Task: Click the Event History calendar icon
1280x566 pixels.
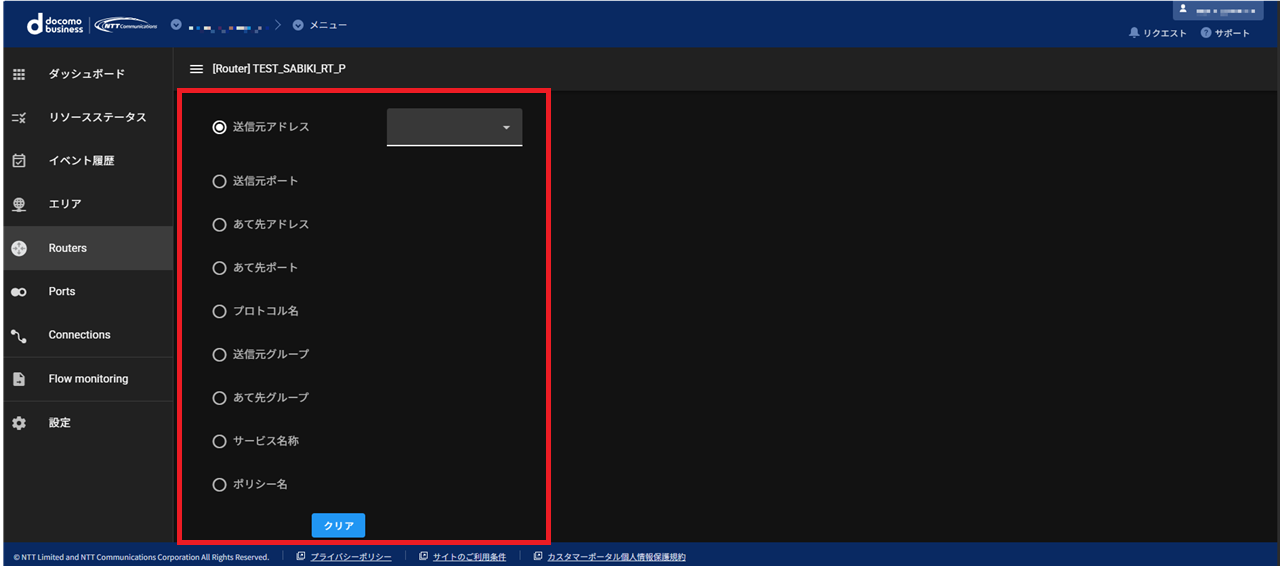Action: [x=19, y=161]
